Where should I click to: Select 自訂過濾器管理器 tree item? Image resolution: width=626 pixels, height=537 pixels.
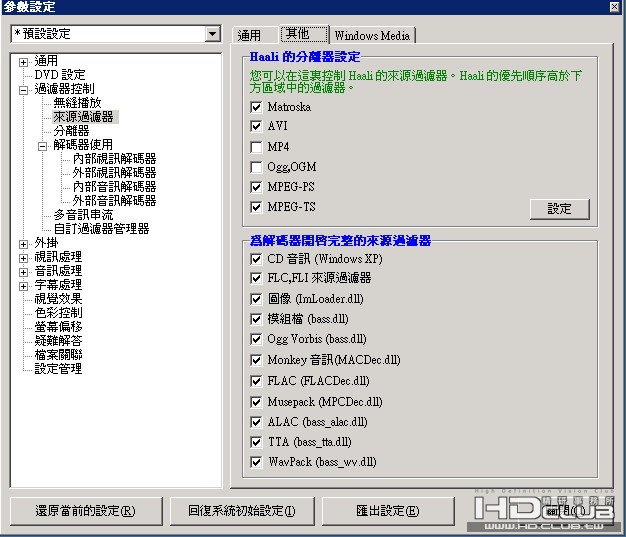click(101, 229)
